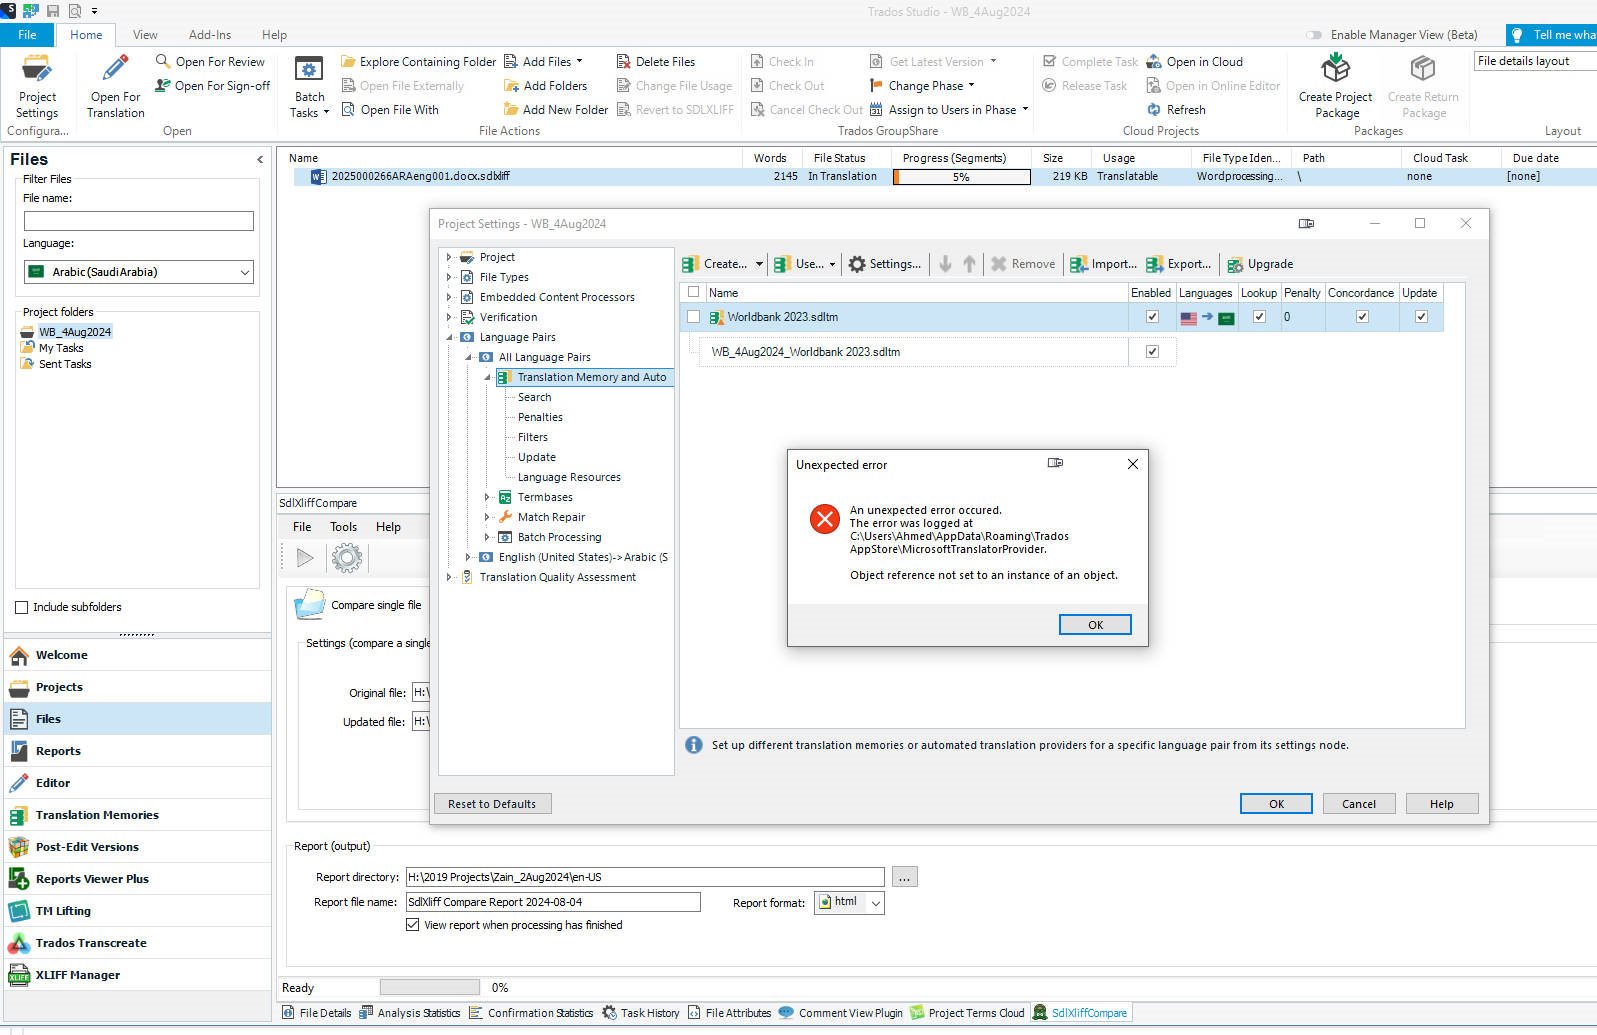Expand Project node in settings tree

[x=449, y=257]
